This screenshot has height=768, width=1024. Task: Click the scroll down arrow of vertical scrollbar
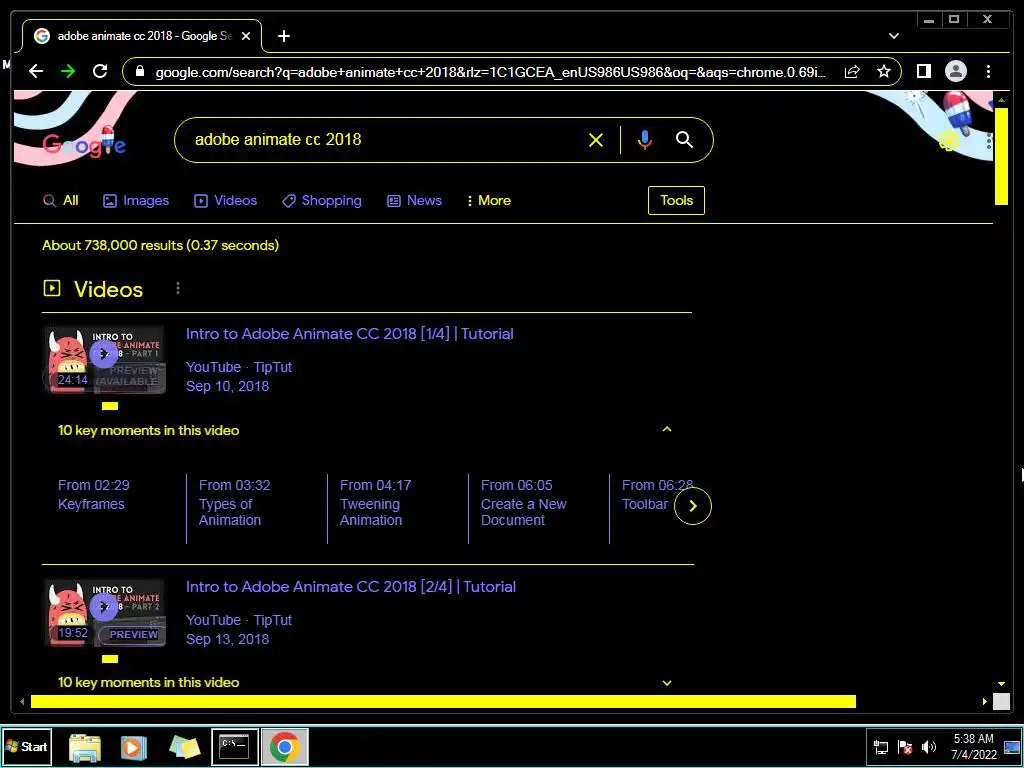point(1001,684)
